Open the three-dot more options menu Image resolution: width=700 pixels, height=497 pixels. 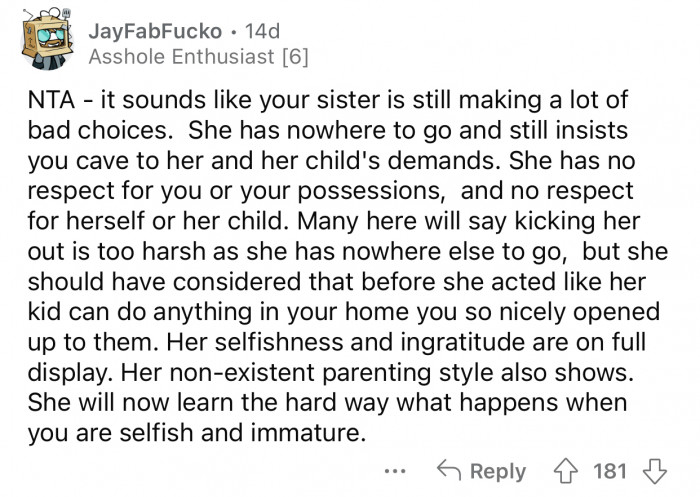[x=396, y=471]
